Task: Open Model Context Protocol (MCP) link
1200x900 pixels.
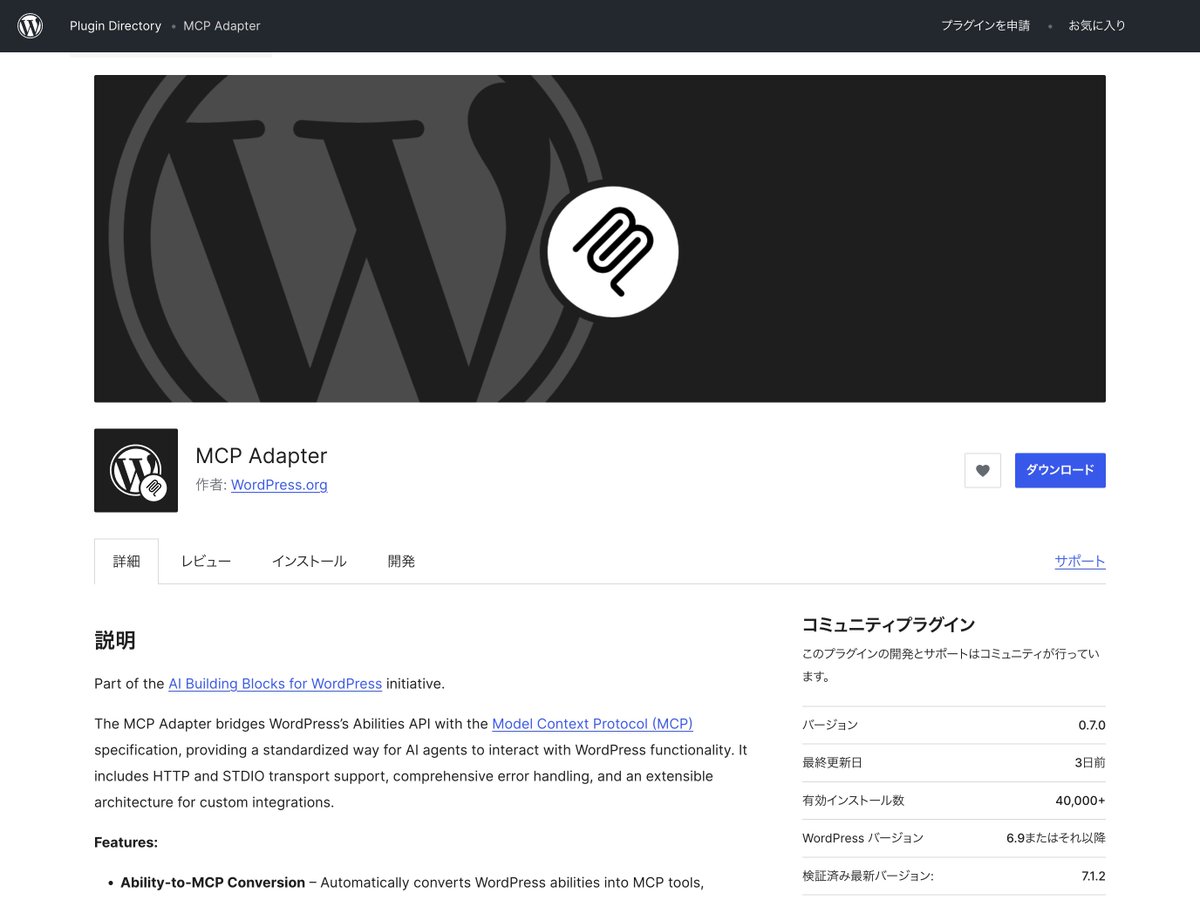Action: coord(592,724)
